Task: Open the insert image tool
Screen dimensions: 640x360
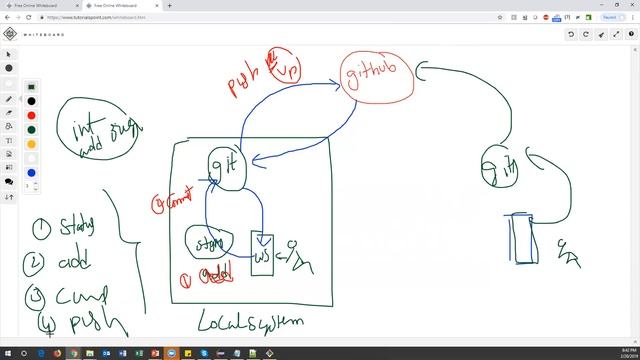Action: 9,154
